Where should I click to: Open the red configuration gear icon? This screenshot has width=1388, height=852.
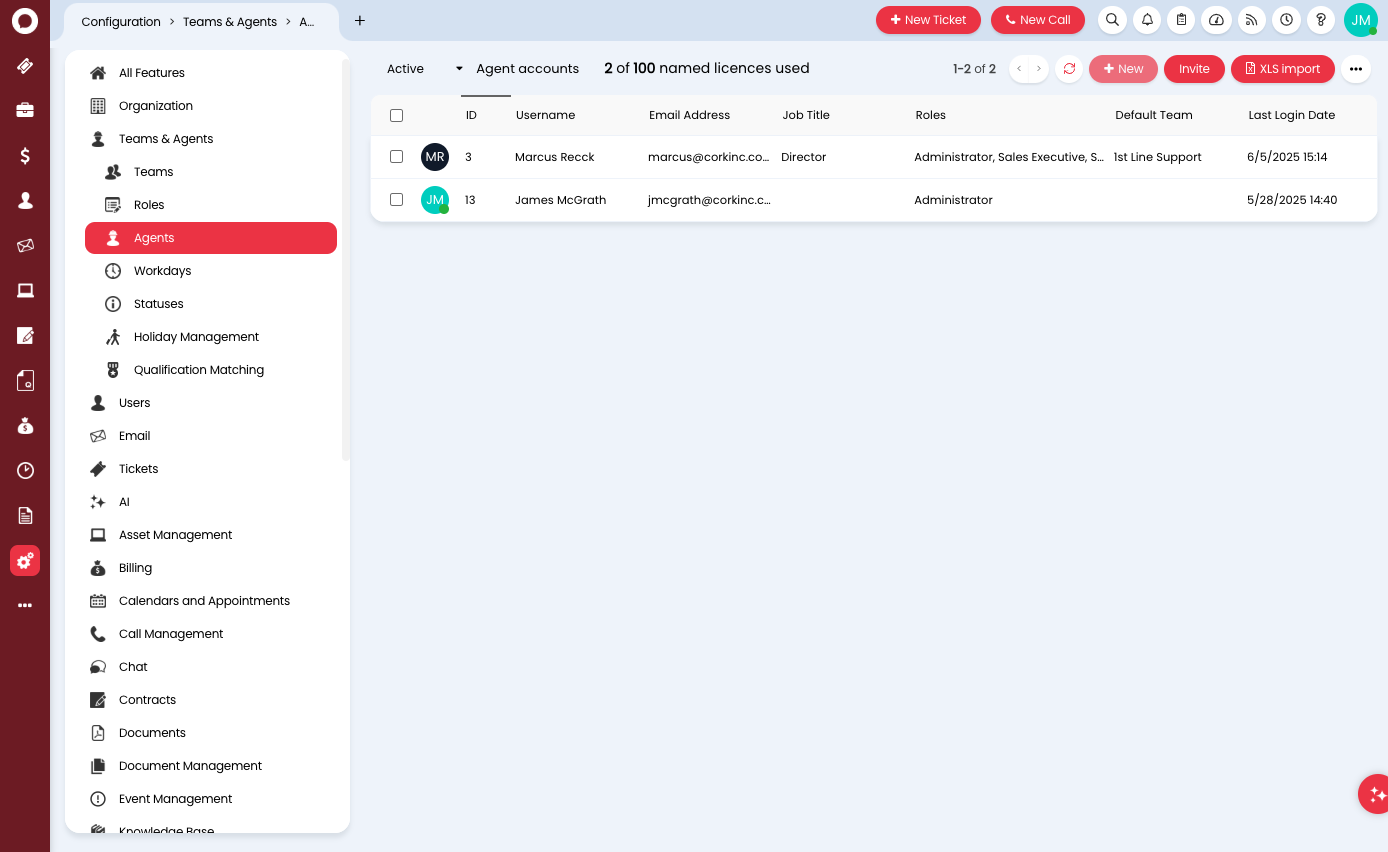(x=25, y=561)
